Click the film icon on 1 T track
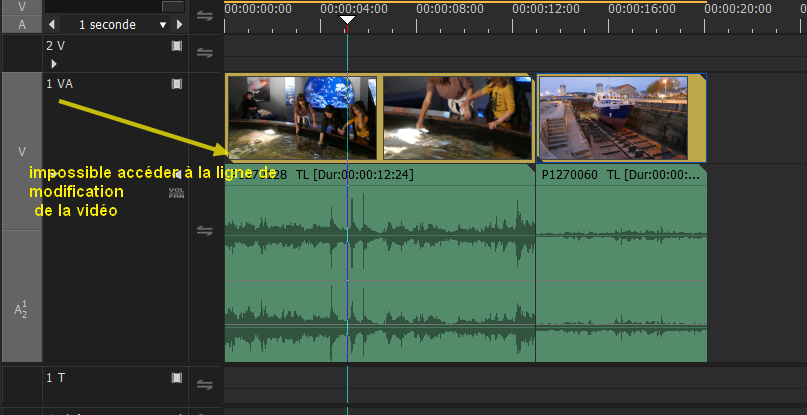The width and height of the screenshot is (807, 415). click(177, 378)
